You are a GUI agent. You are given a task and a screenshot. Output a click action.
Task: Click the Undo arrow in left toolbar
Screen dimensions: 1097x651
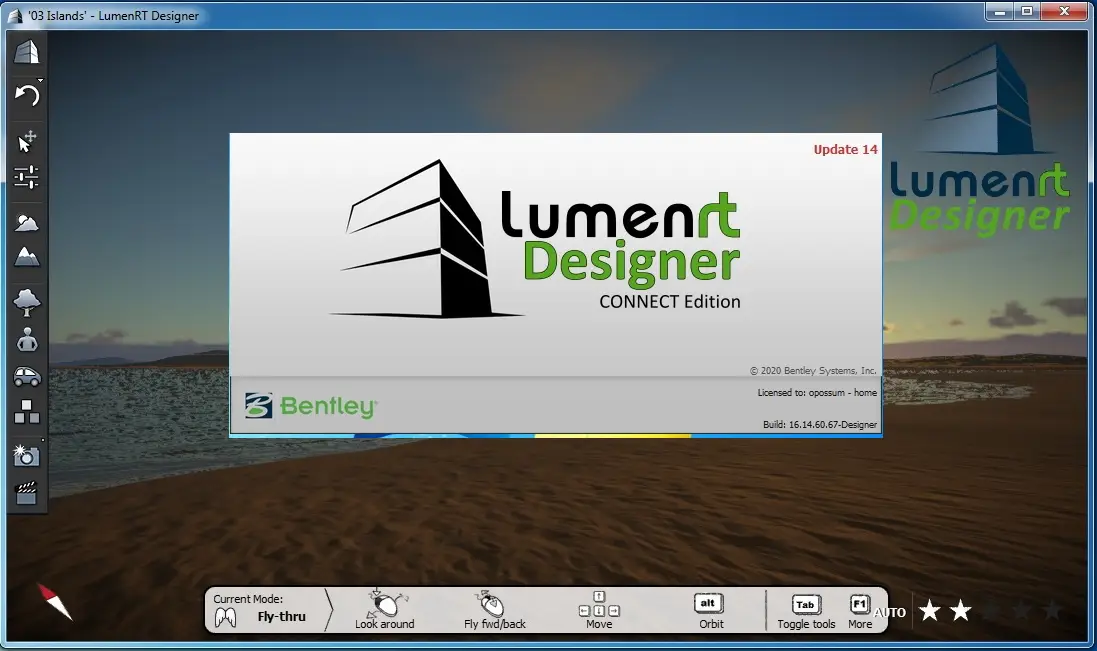tap(27, 94)
